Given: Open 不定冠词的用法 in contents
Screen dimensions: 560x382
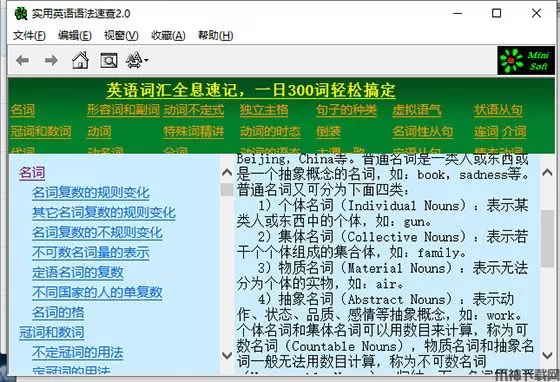Looking at the screenshot, I should coord(78,353).
